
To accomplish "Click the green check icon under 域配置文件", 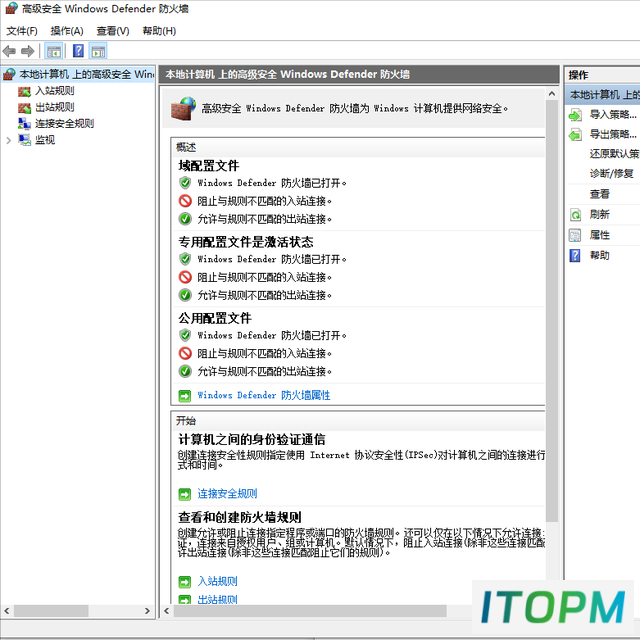I will [x=185, y=219].
